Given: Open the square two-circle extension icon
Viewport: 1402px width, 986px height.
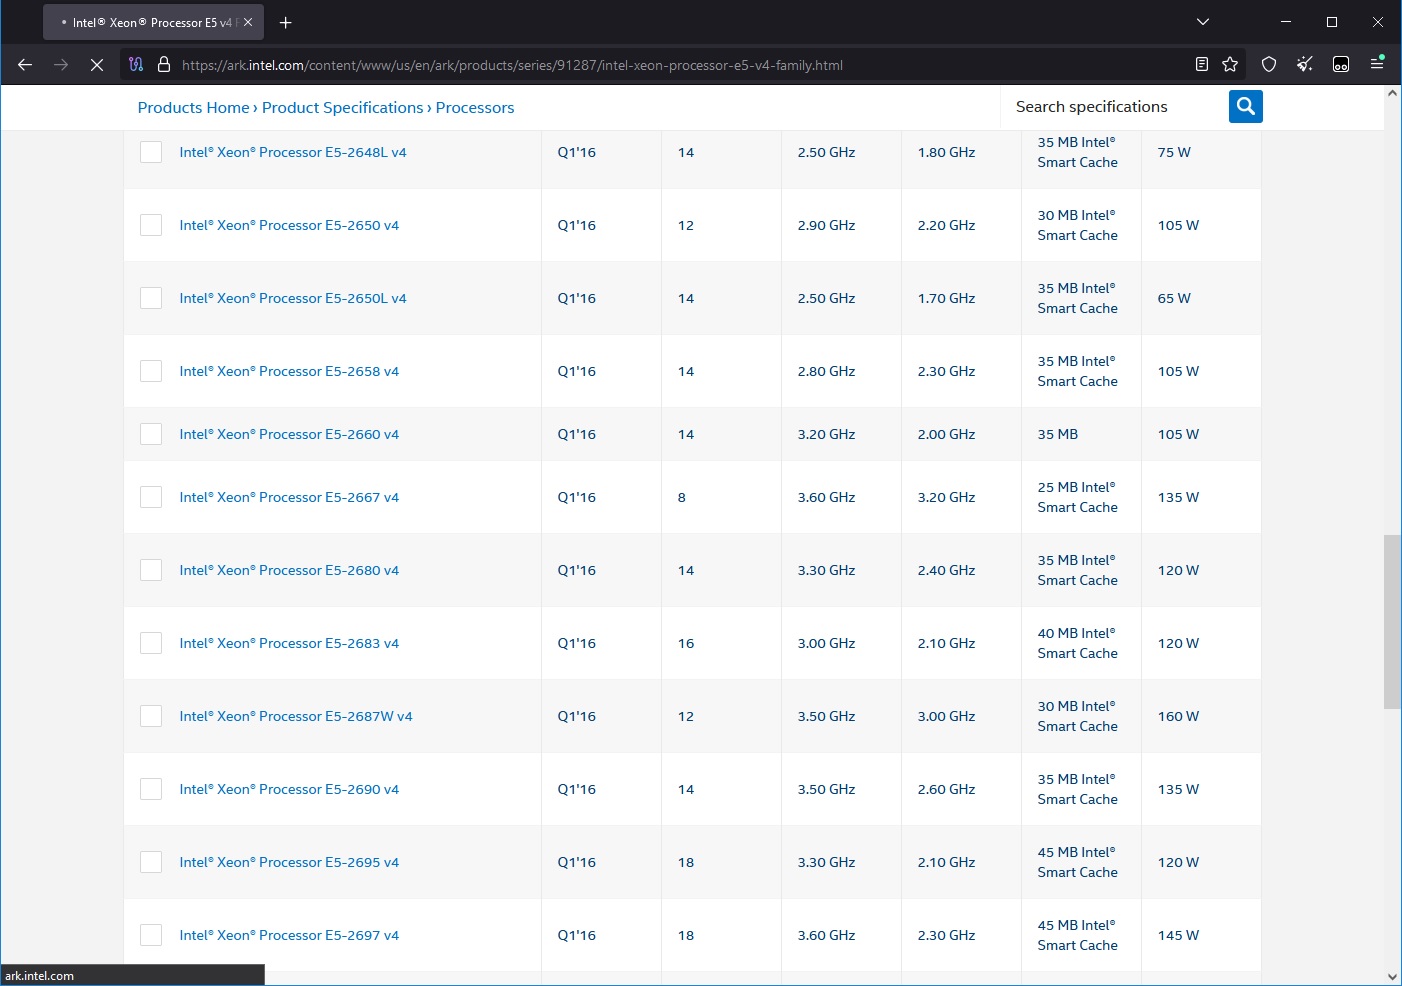Looking at the screenshot, I should (x=1341, y=65).
